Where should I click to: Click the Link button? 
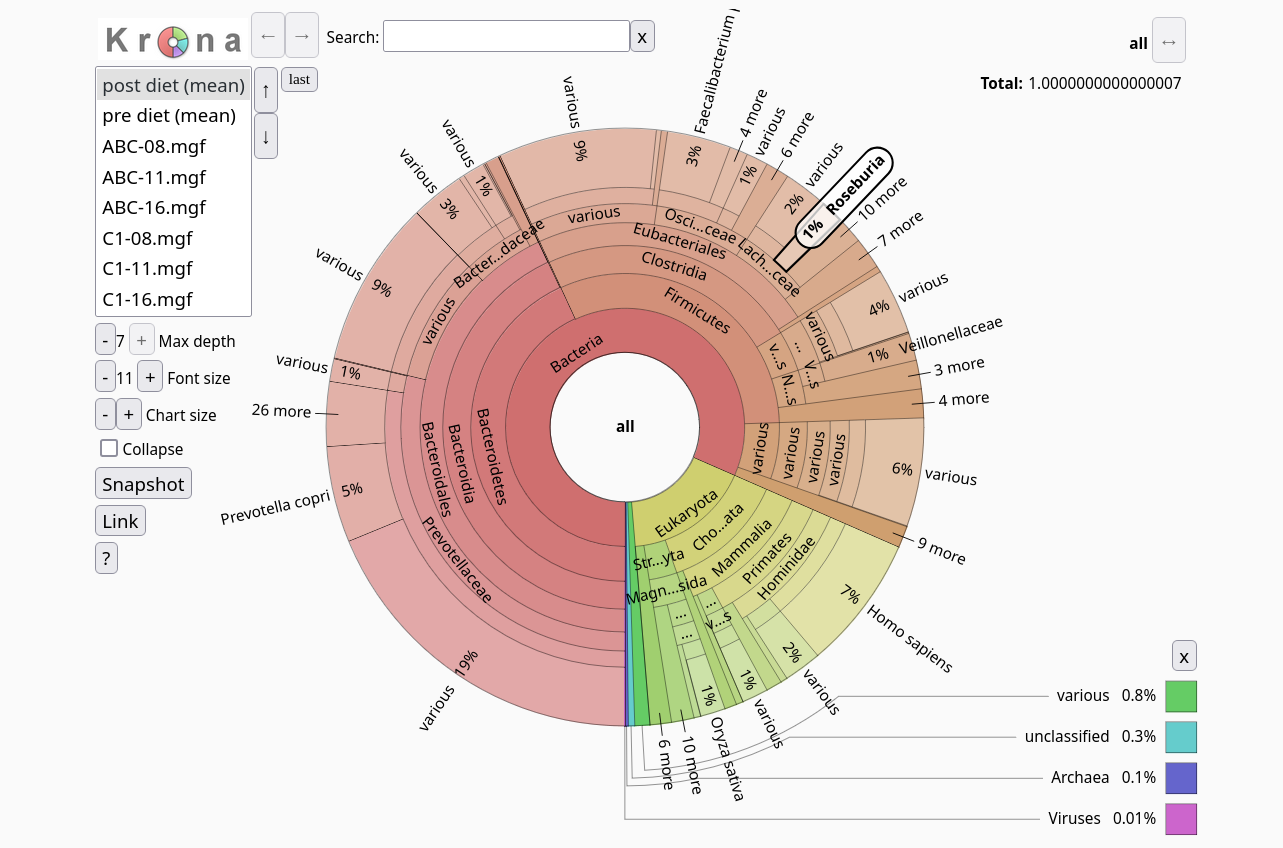pyautogui.click(x=120, y=521)
